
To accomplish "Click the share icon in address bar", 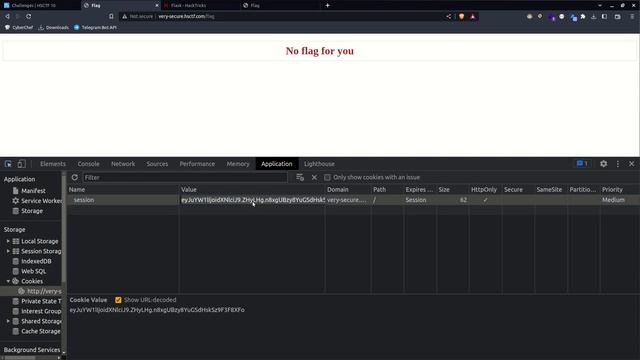I will coord(449,16).
